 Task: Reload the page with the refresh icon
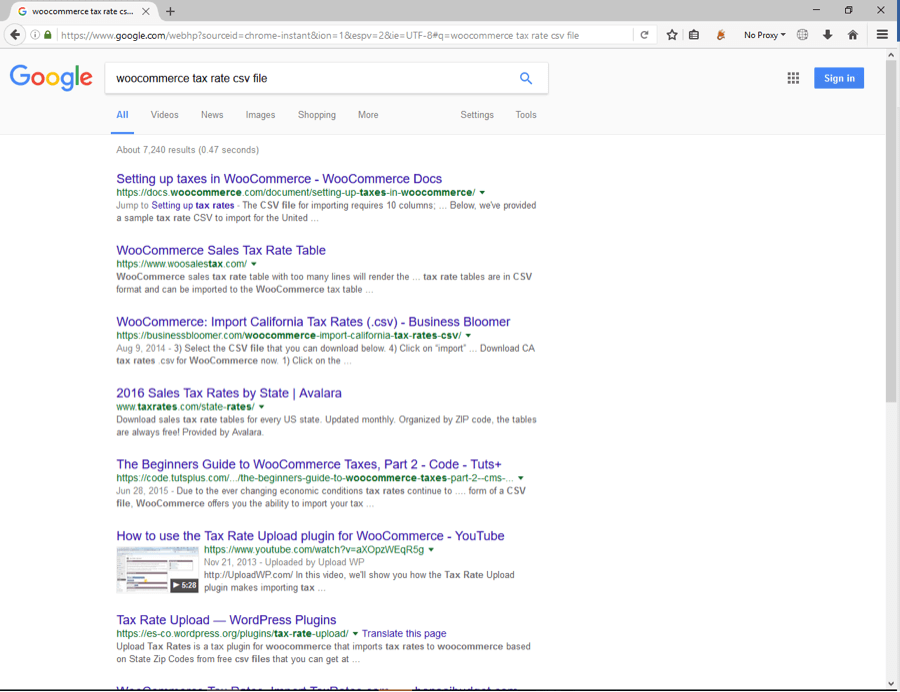tap(645, 35)
